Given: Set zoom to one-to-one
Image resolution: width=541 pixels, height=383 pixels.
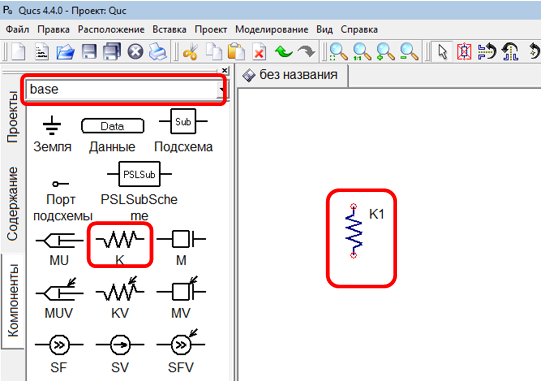Looking at the screenshot, I should [x=362, y=52].
